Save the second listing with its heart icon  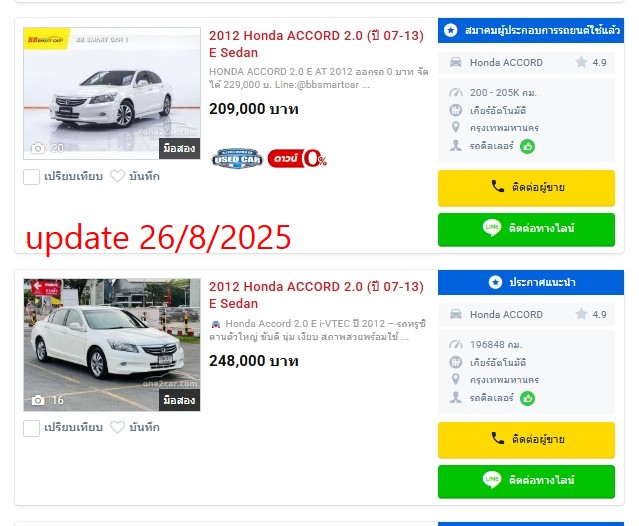pos(117,427)
